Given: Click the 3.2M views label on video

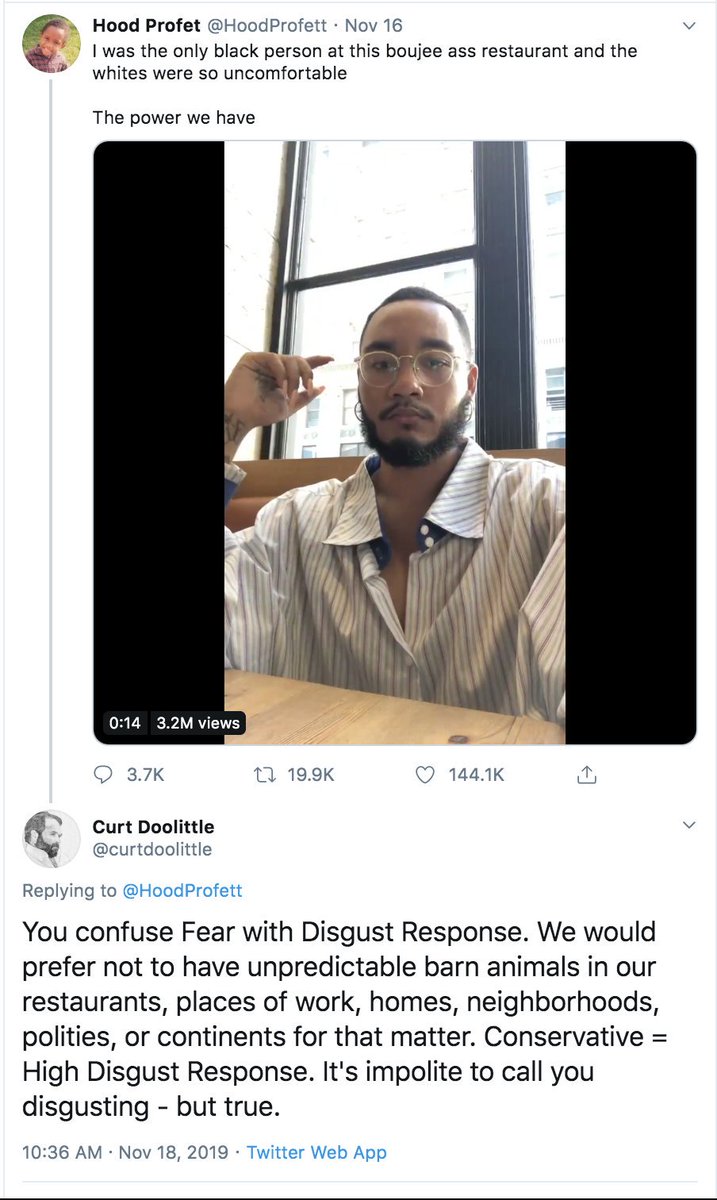Looking at the screenshot, I should click(x=197, y=723).
